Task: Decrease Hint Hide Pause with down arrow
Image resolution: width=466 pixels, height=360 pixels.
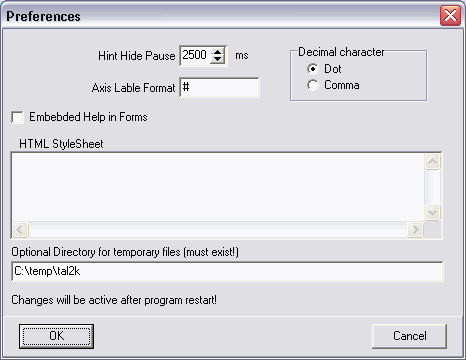Action: pos(217,59)
